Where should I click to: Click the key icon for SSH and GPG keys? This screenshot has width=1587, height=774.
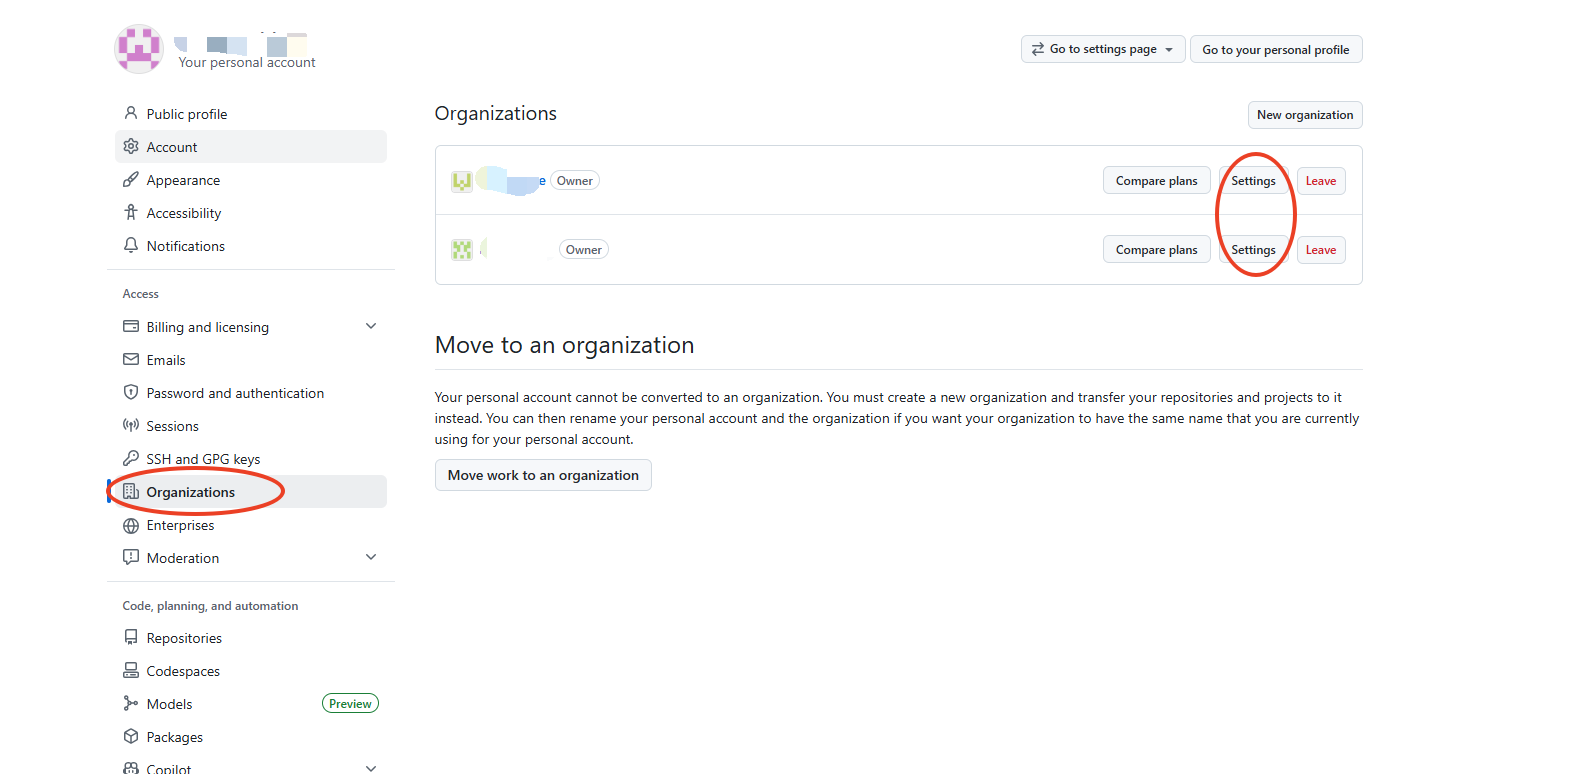pyautogui.click(x=131, y=458)
